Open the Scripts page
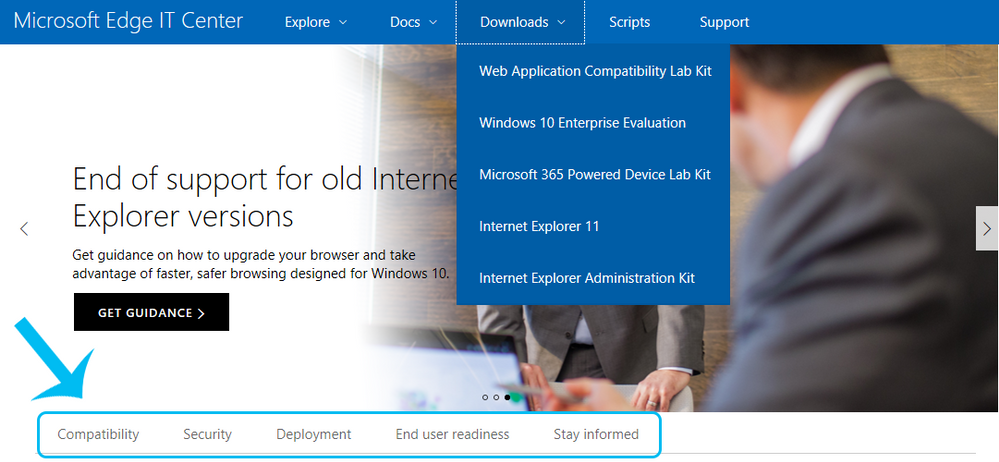 [629, 22]
